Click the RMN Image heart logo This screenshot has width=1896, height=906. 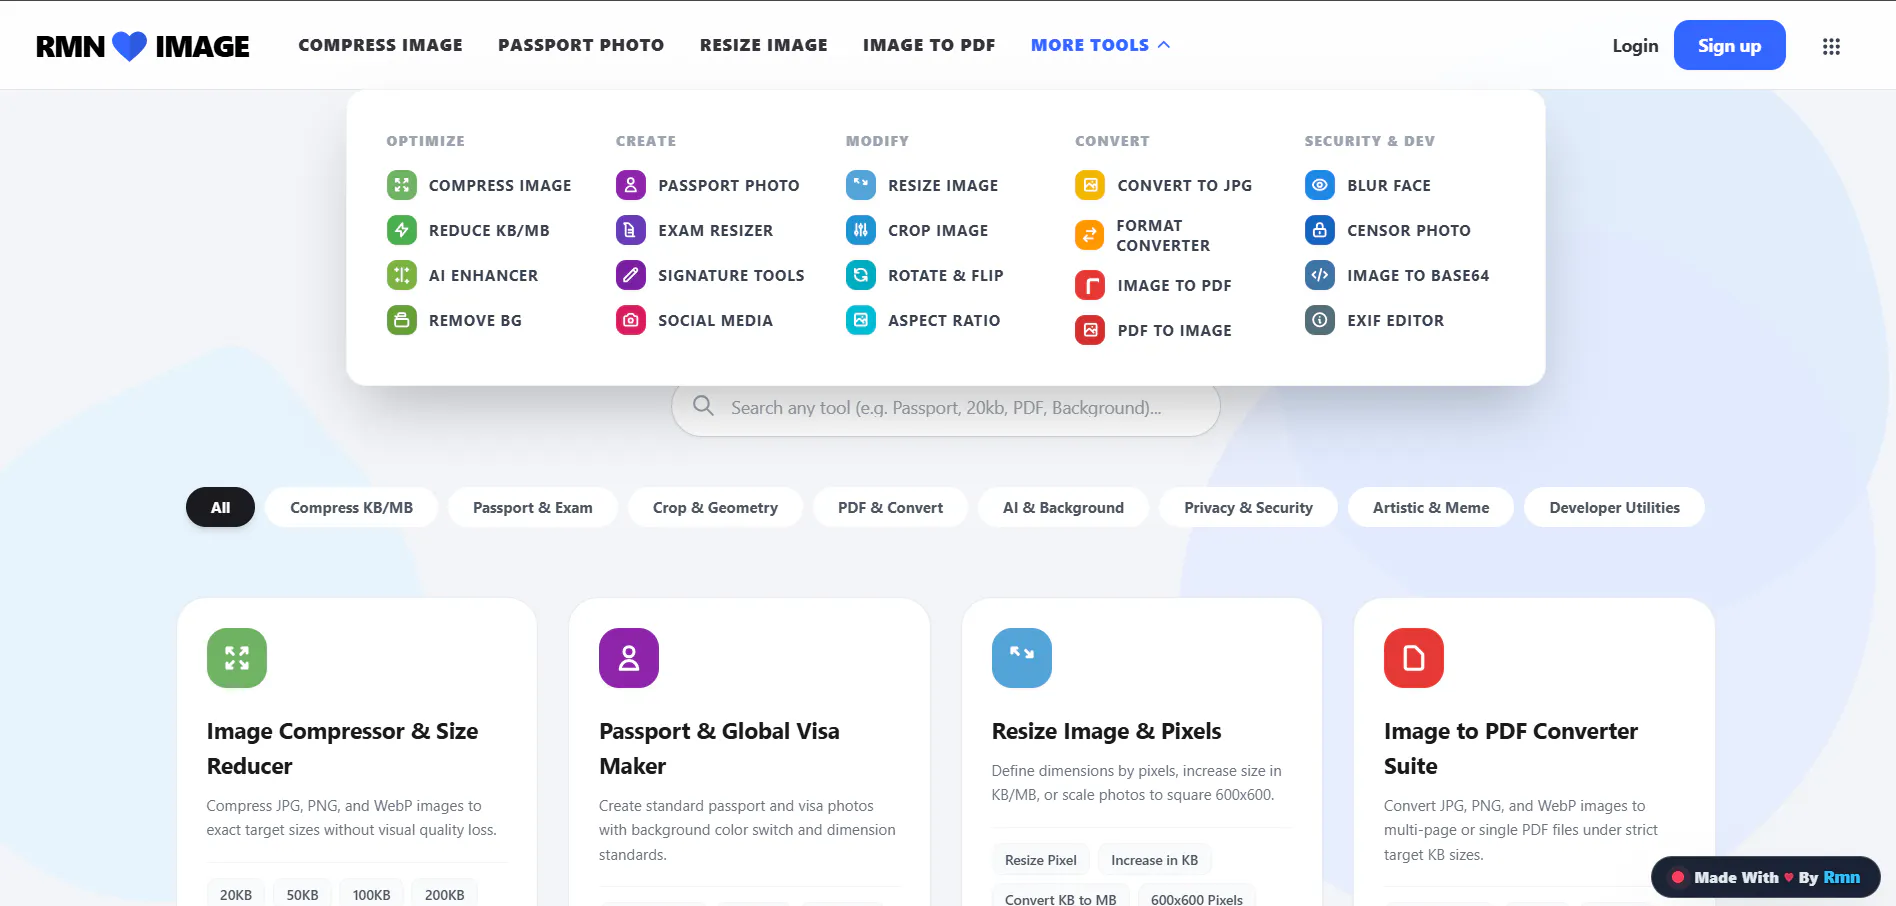point(129,46)
